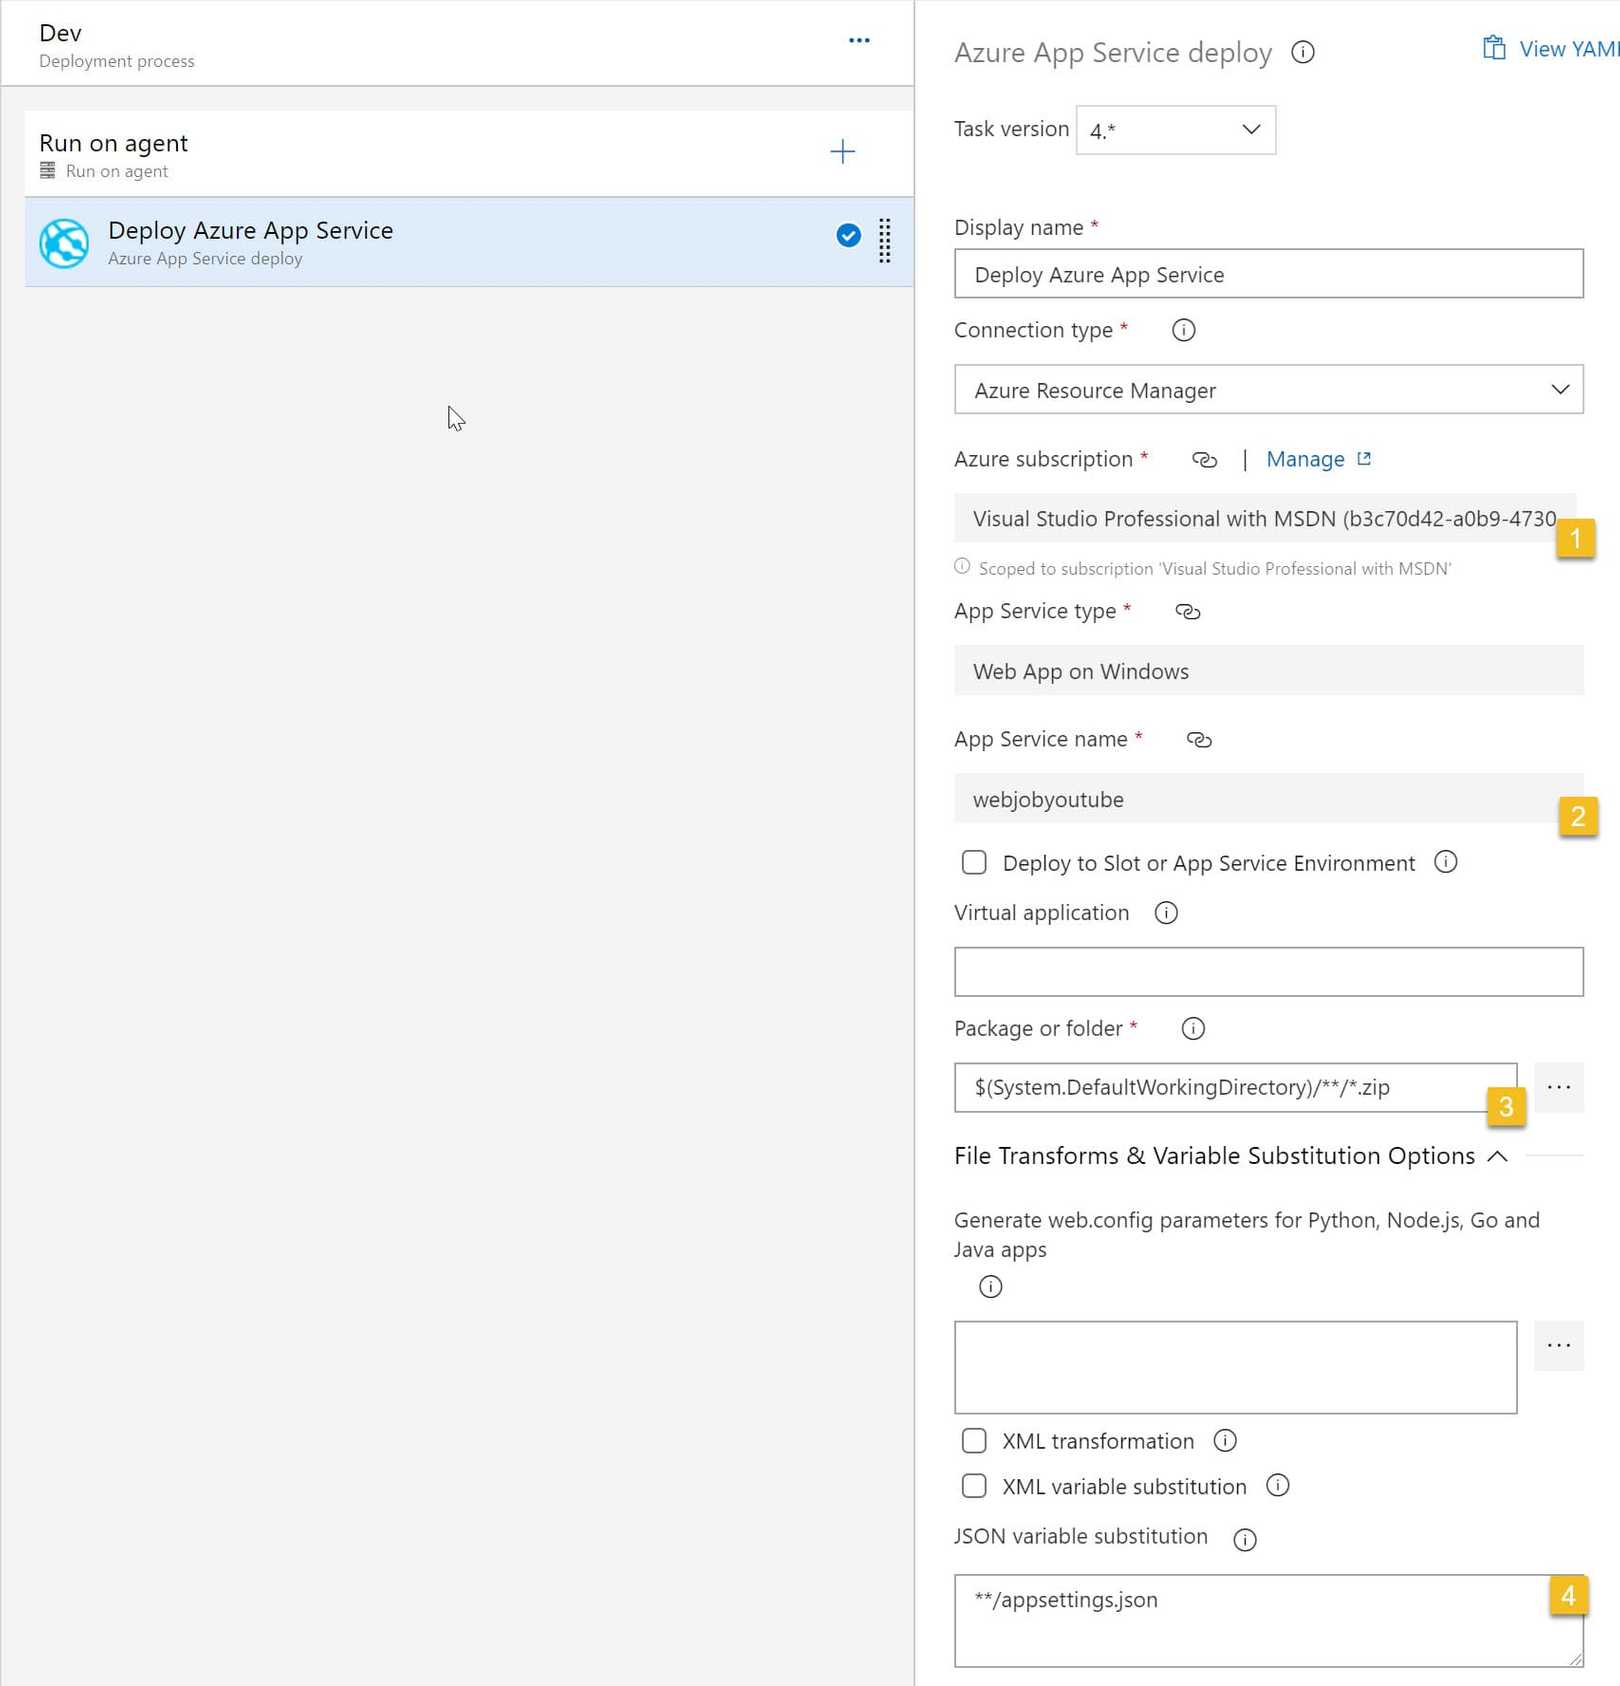
Task: Click the Virtual application text field
Action: click(x=1268, y=972)
